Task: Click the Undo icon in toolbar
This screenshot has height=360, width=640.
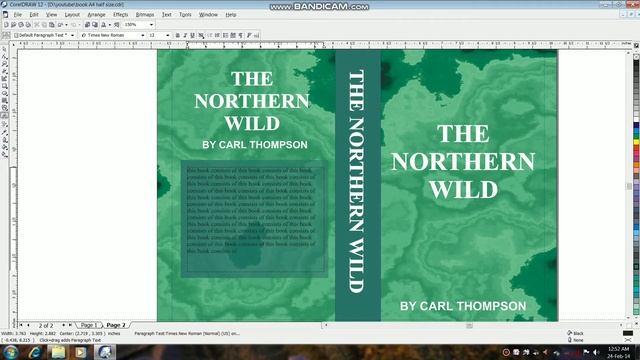Action: click(60, 24)
